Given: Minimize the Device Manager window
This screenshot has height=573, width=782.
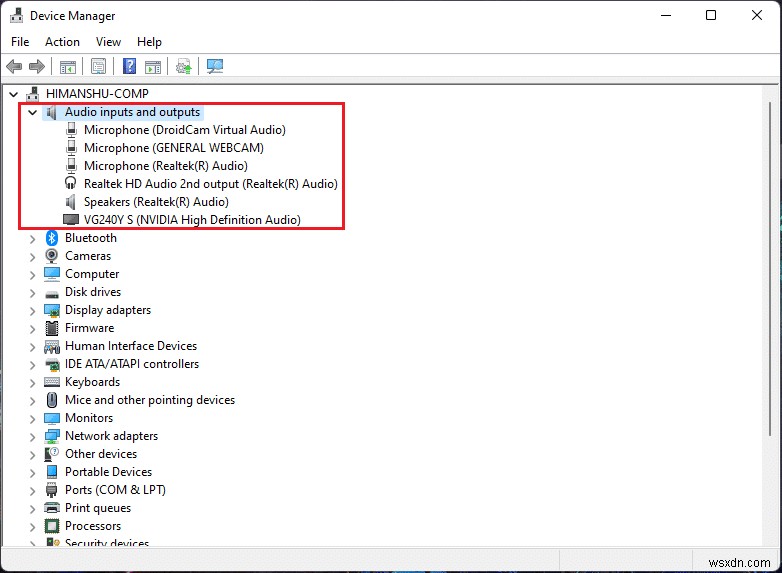Looking at the screenshot, I should (666, 15).
